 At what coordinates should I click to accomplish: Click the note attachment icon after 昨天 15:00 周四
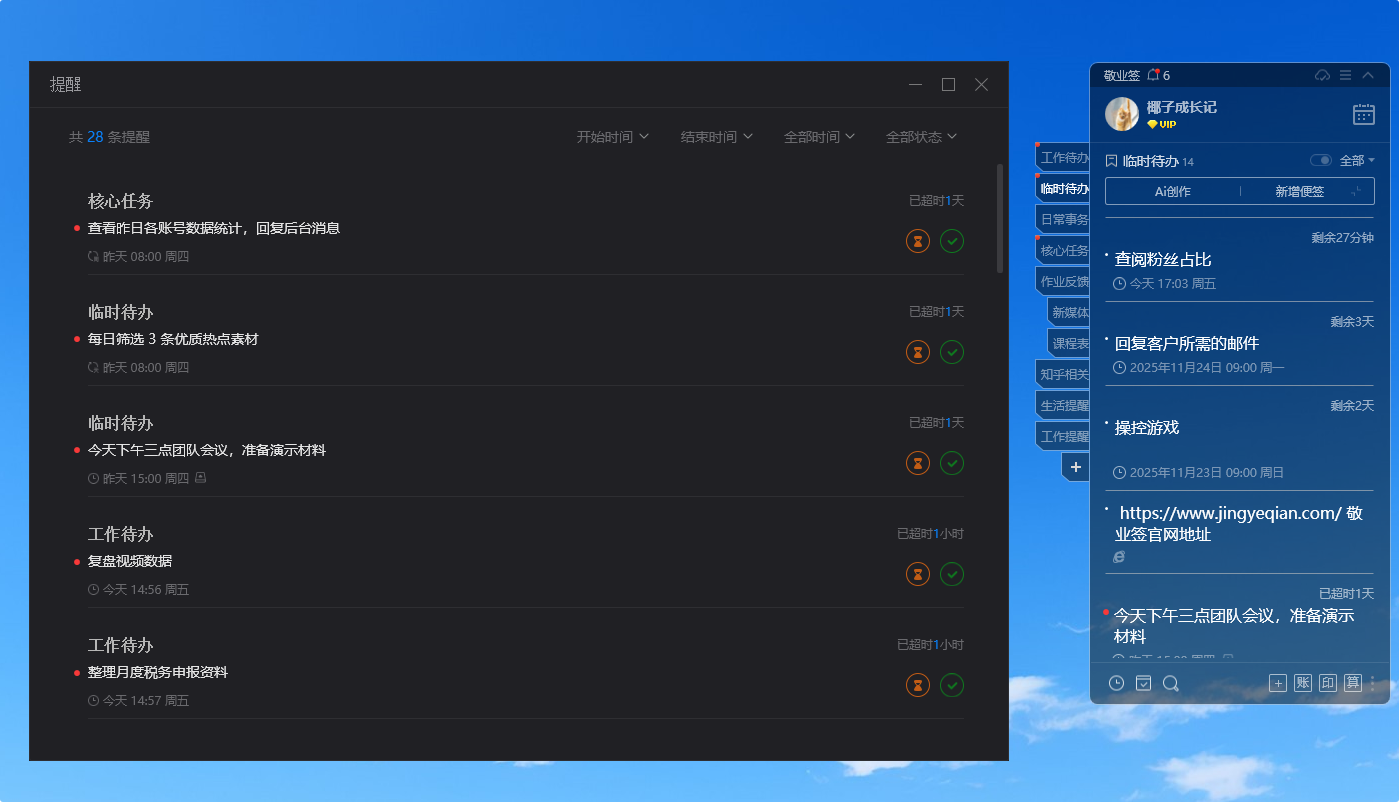[200, 478]
